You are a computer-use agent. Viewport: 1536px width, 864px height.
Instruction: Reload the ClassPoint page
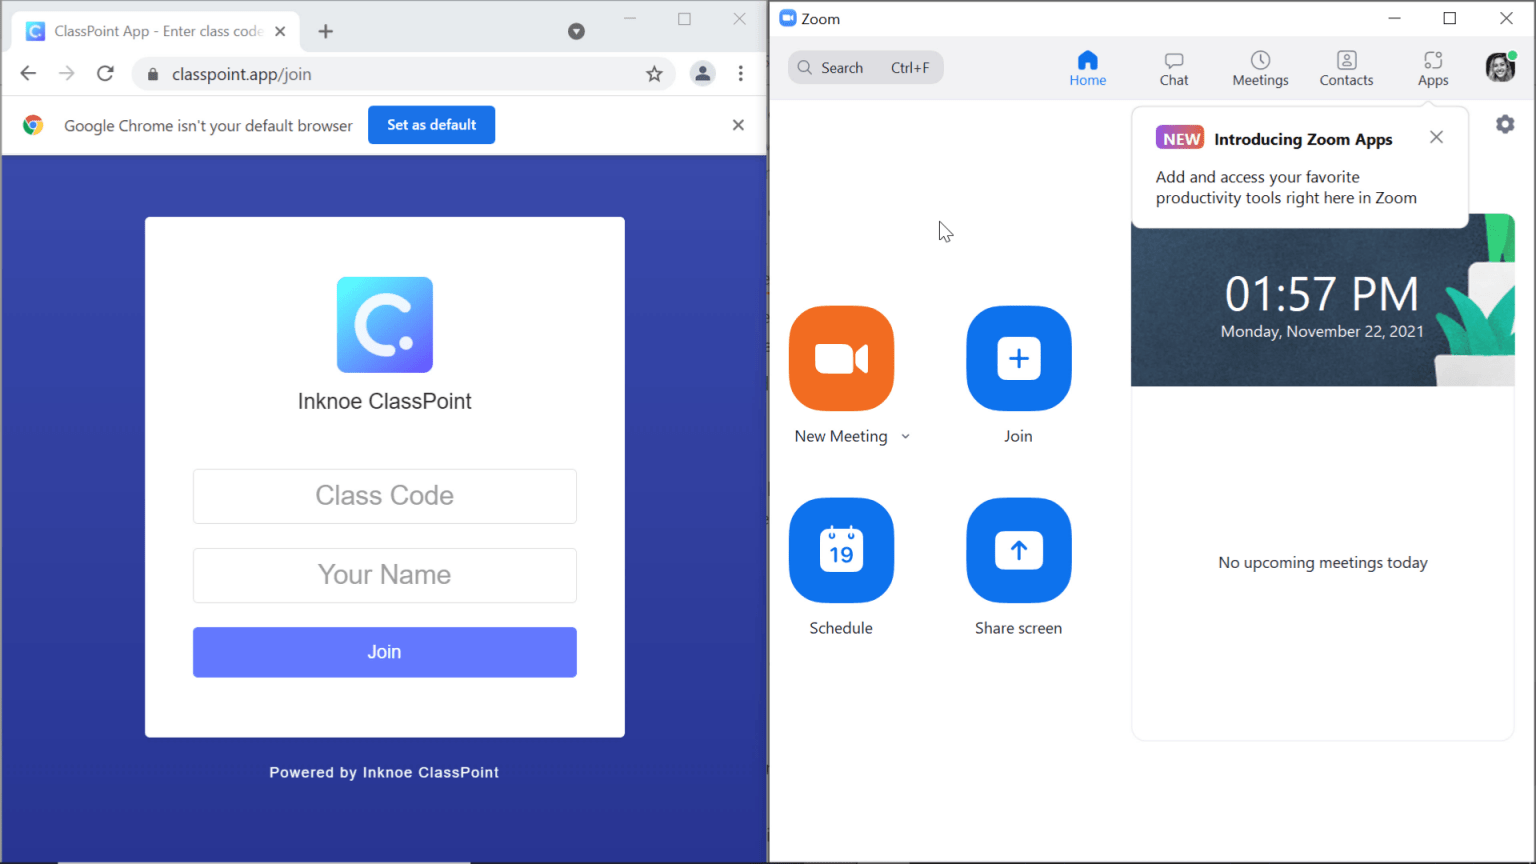tap(105, 73)
